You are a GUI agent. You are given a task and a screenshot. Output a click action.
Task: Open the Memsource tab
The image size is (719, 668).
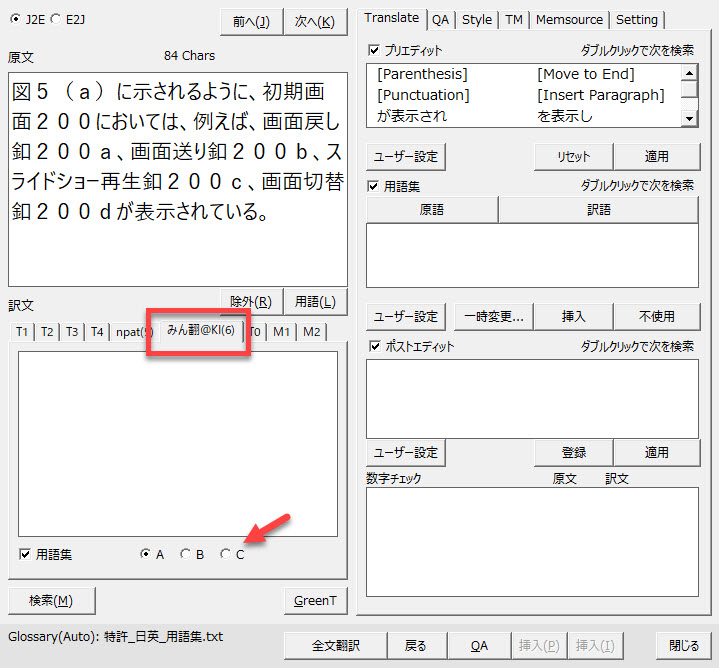pyautogui.click(x=569, y=19)
